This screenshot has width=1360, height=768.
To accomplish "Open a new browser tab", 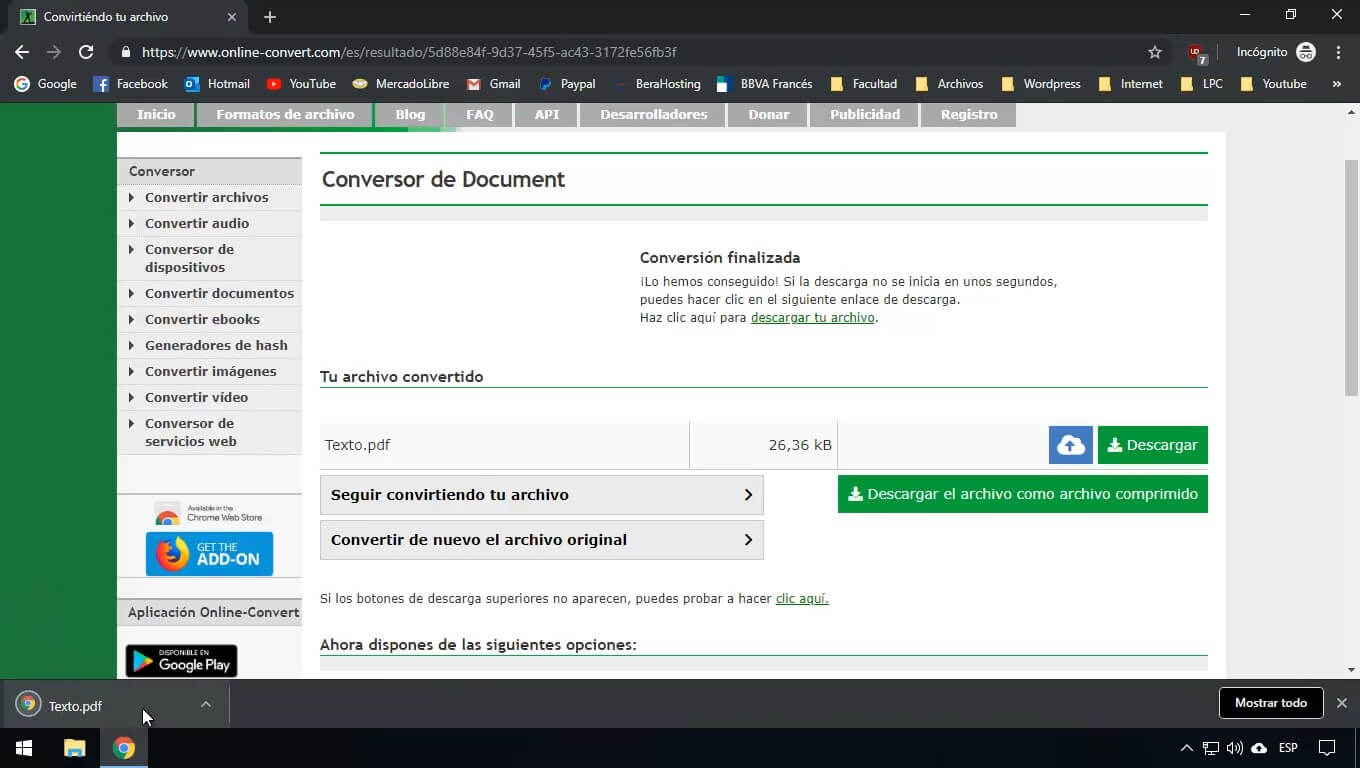I will tap(270, 17).
